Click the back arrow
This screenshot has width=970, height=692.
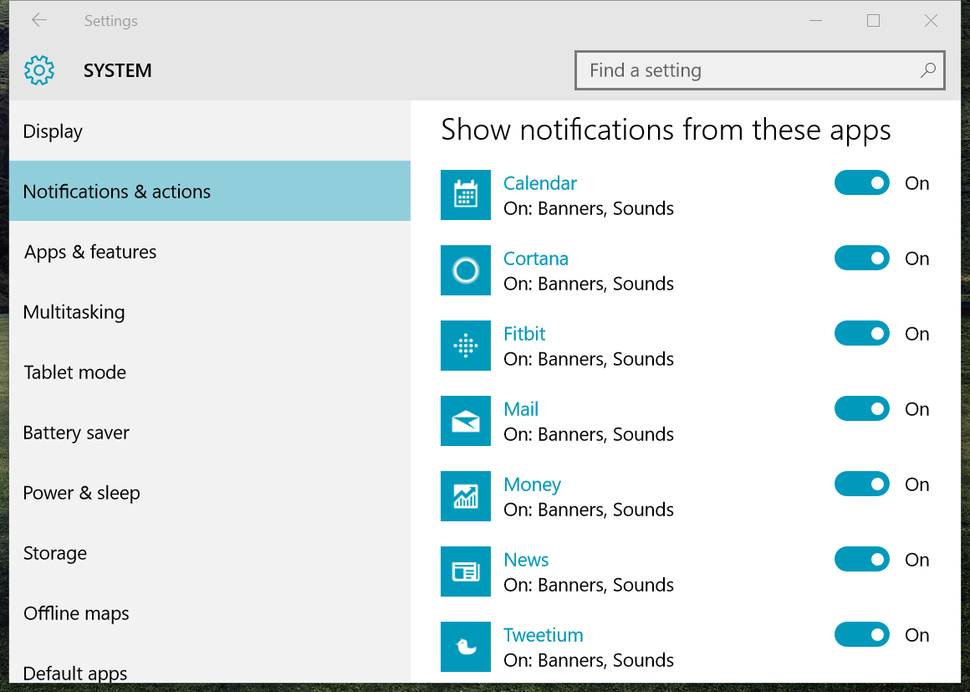click(x=38, y=20)
